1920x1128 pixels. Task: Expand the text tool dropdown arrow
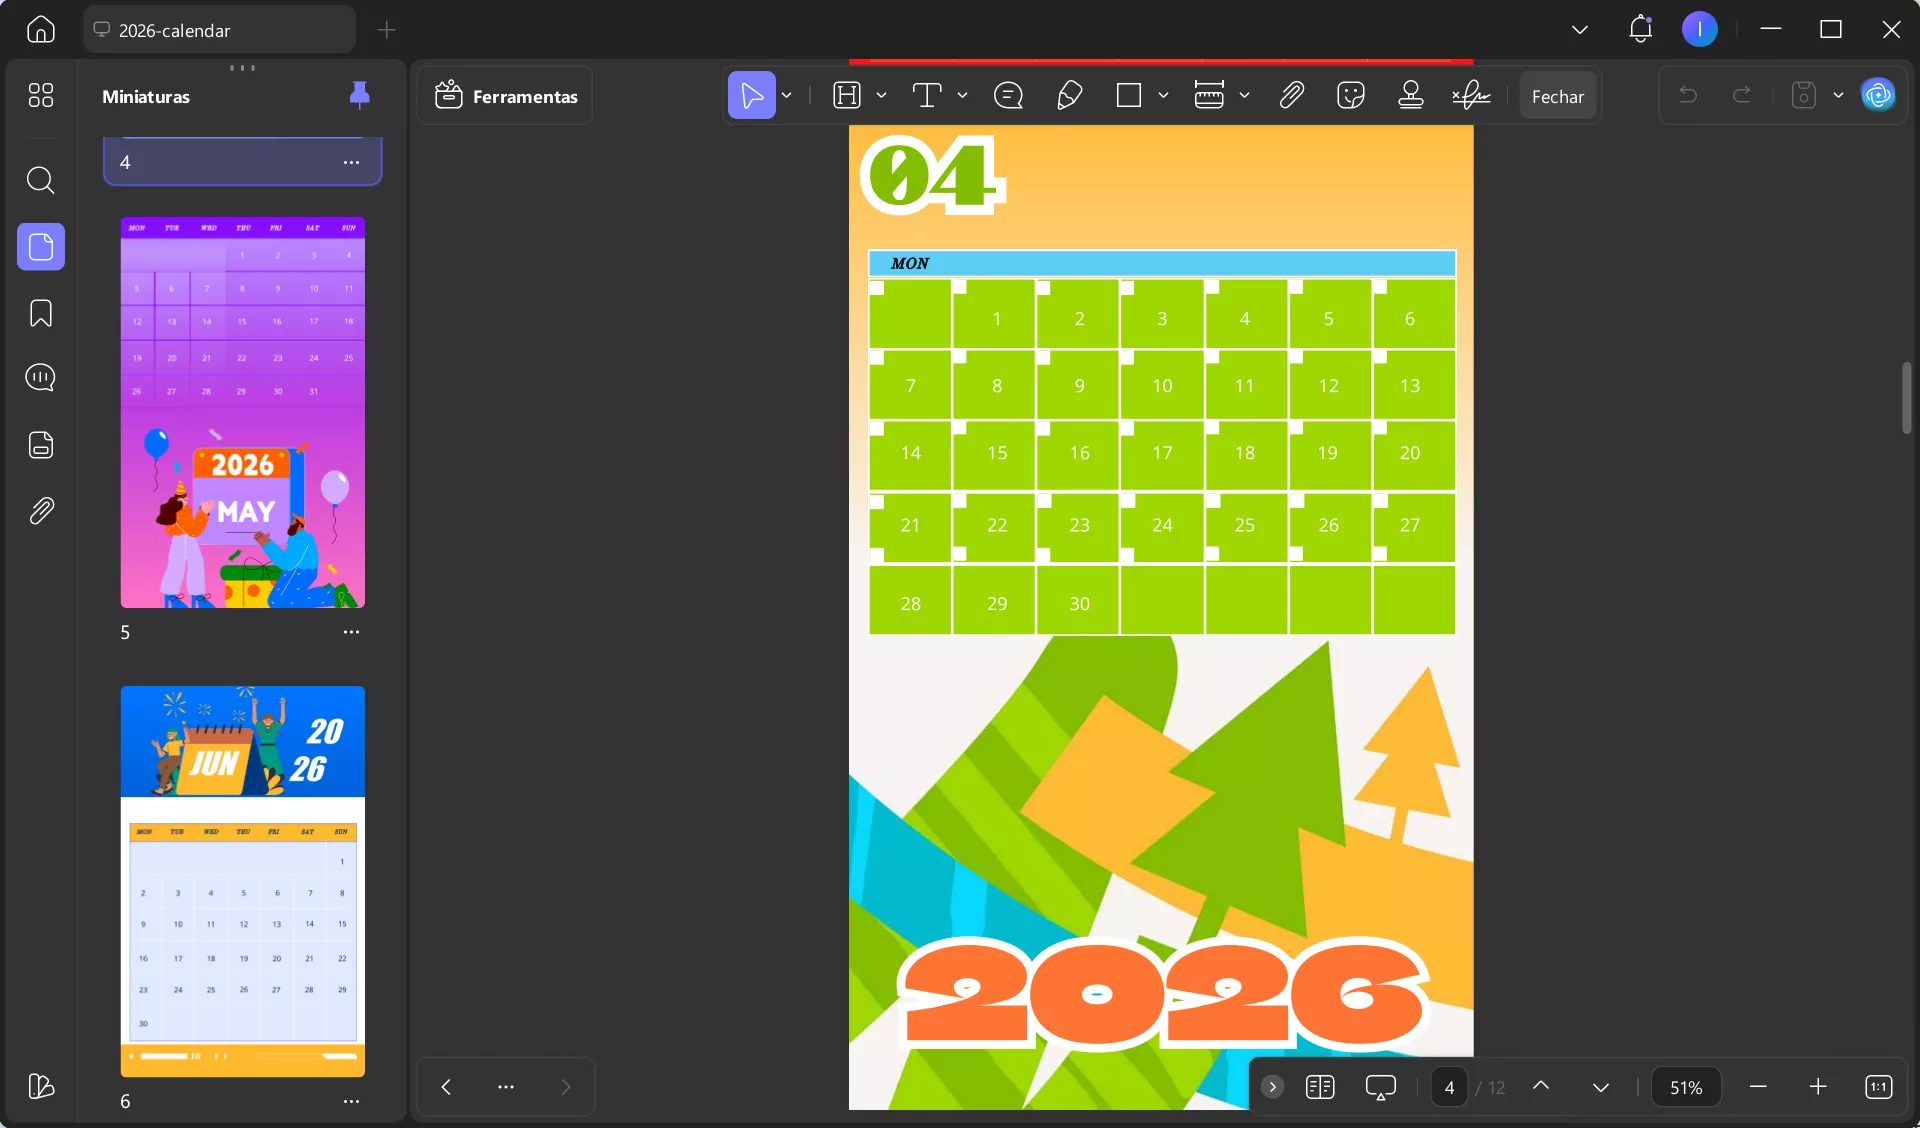coord(962,96)
